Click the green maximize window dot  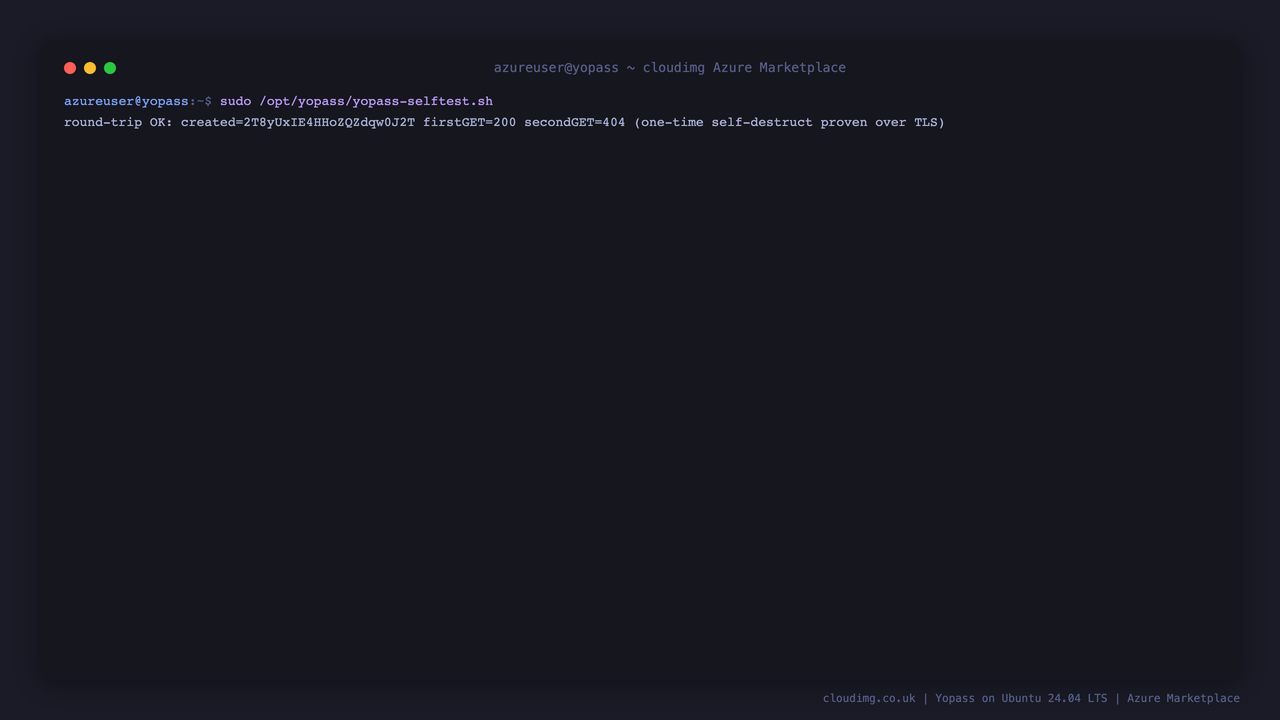point(110,68)
